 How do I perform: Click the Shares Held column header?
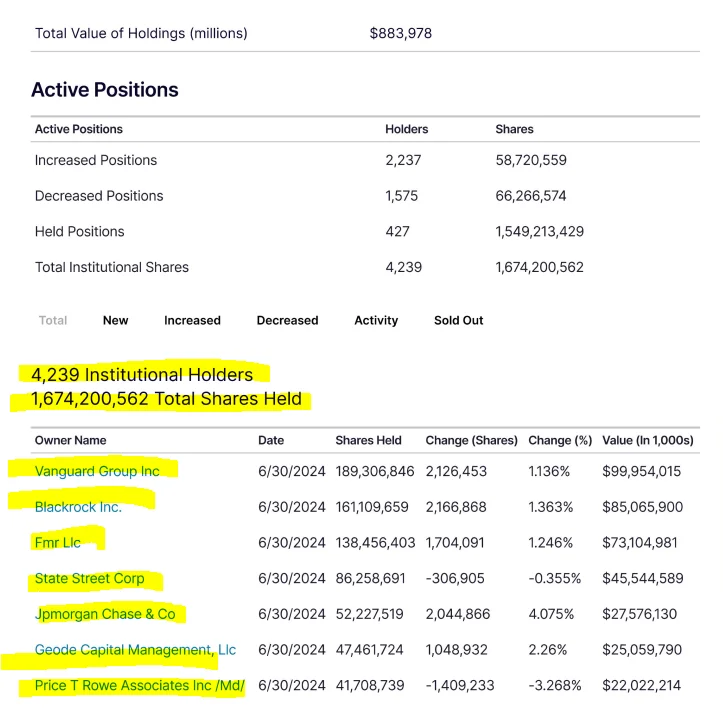[x=368, y=440]
